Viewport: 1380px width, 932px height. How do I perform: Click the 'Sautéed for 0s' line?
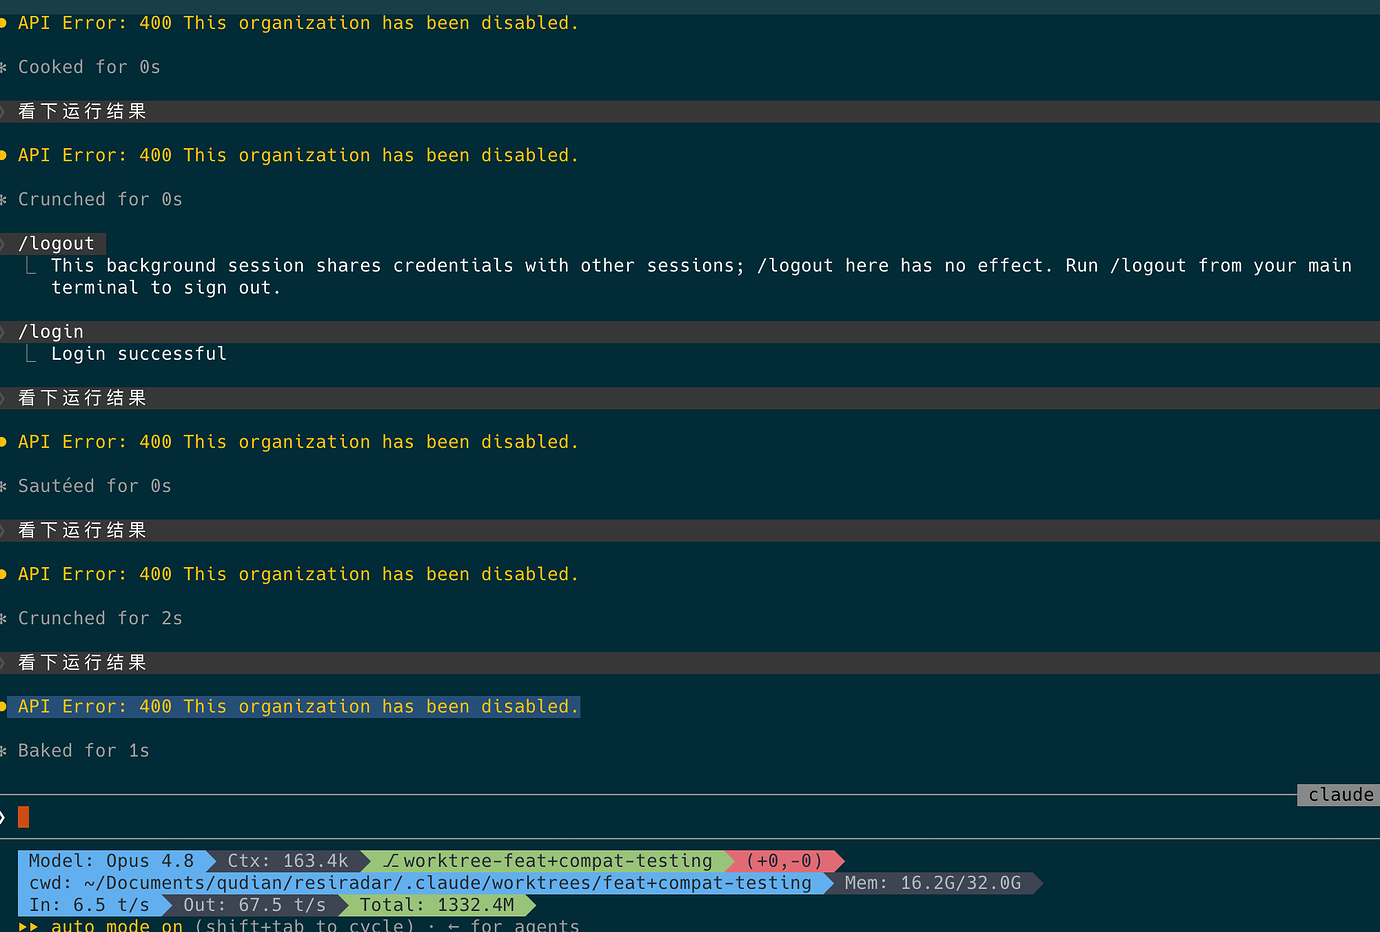[94, 486]
